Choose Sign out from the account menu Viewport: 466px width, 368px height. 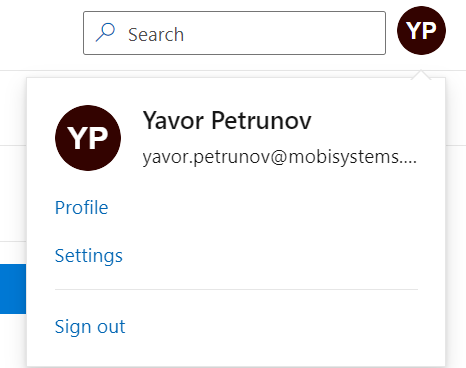(x=90, y=326)
